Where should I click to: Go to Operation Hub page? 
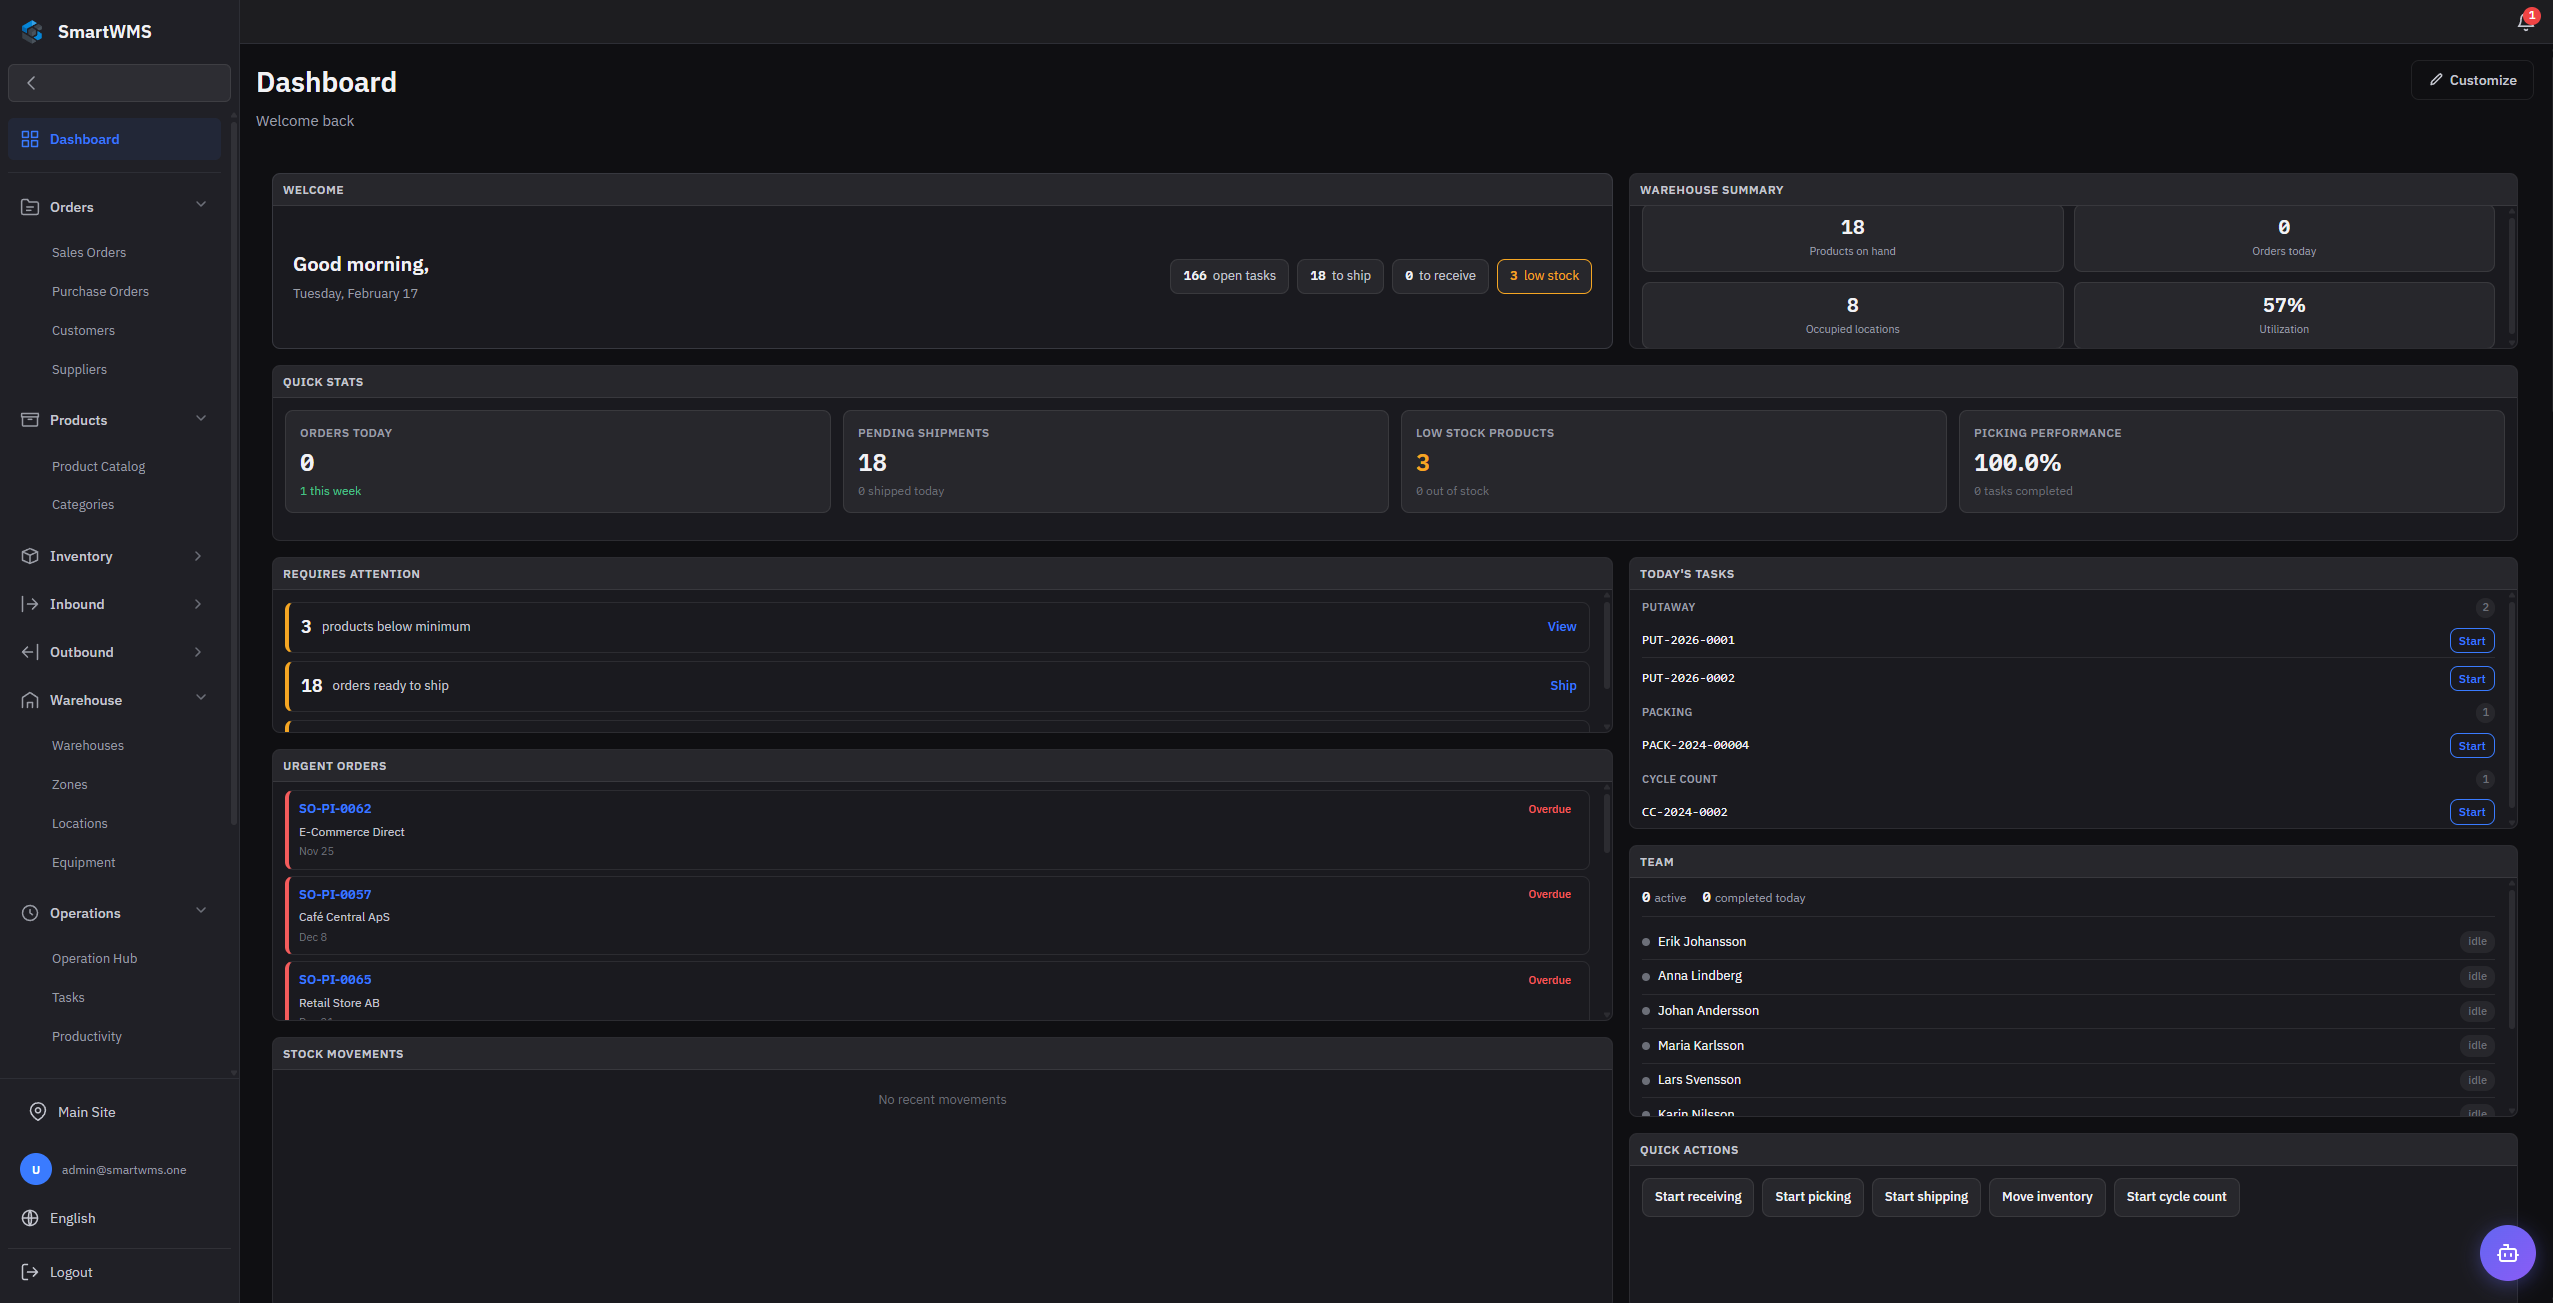tap(95, 958)
